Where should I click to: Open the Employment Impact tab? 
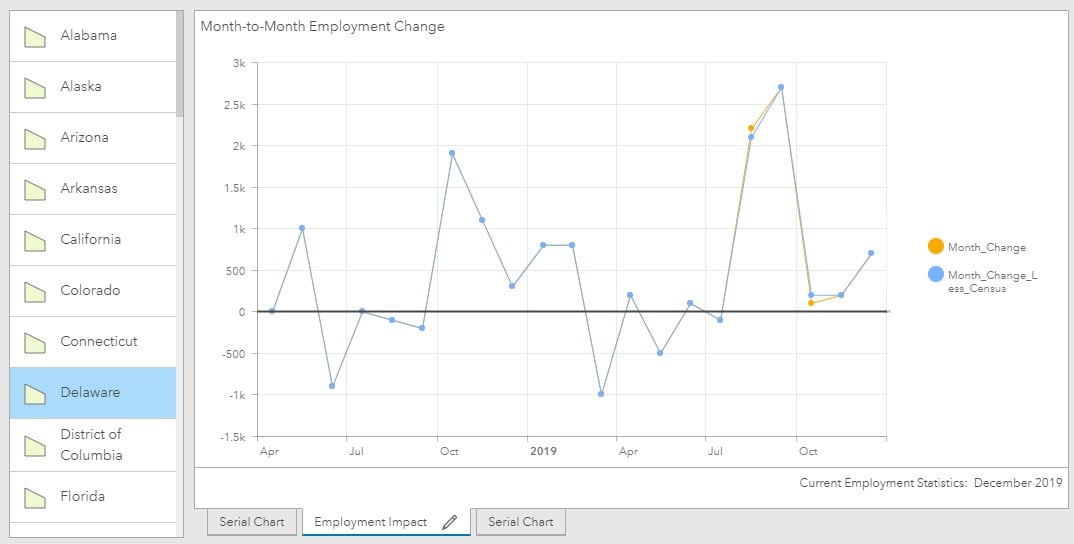(371, 521)
